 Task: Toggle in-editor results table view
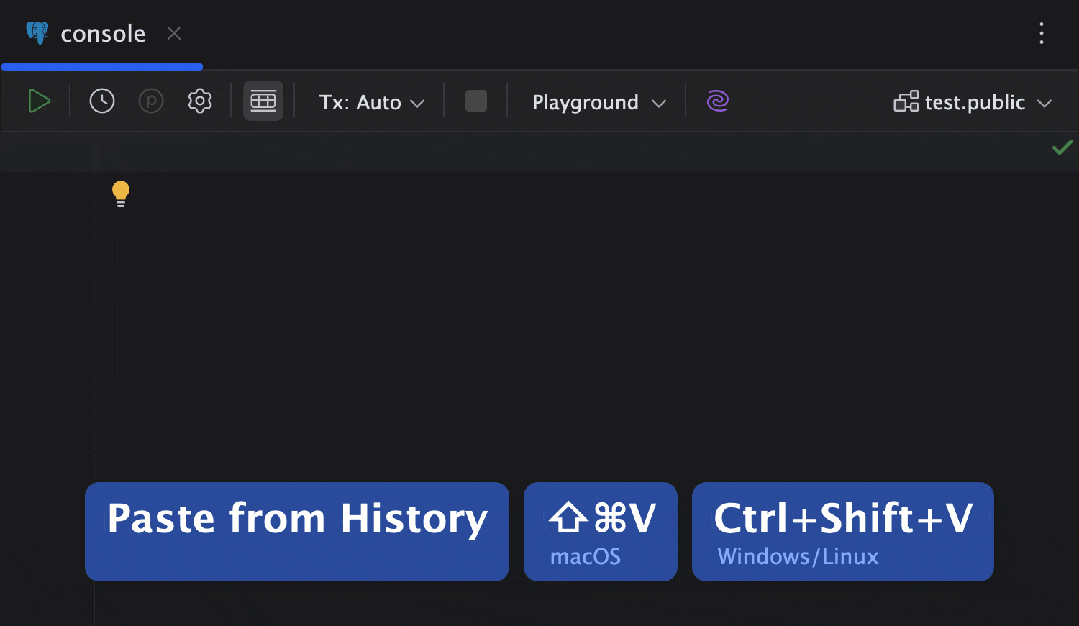(263, 102)
